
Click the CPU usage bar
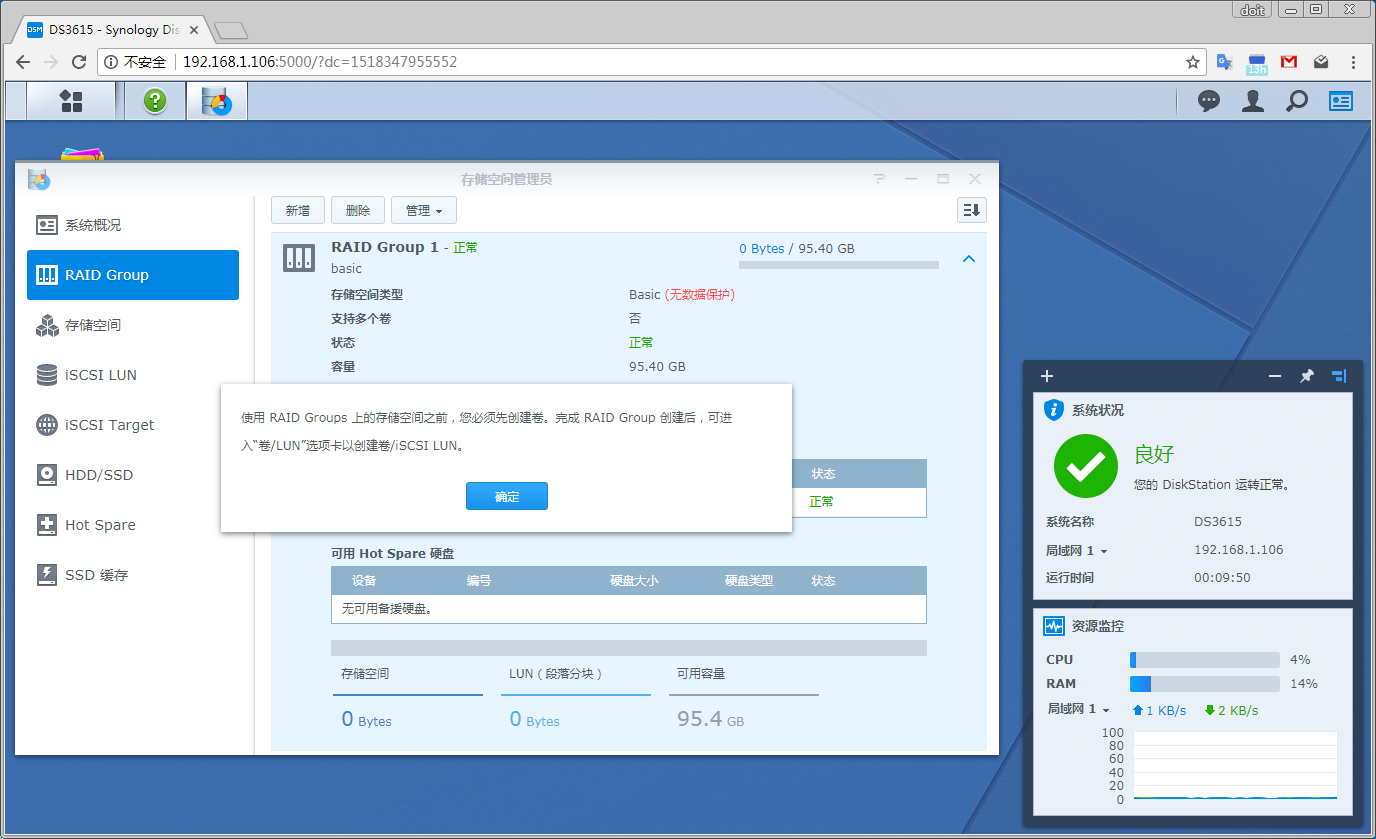coord(1205,660)
